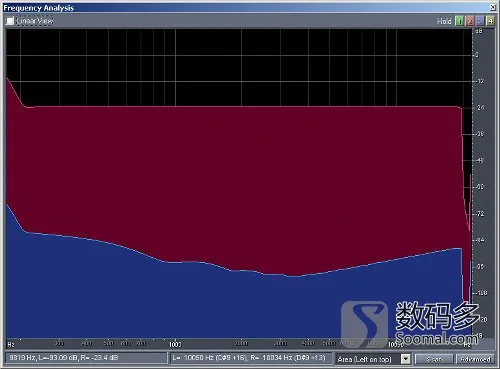Click the Linear View label text
The image size is (500, 369).
(x=35, y=21)
